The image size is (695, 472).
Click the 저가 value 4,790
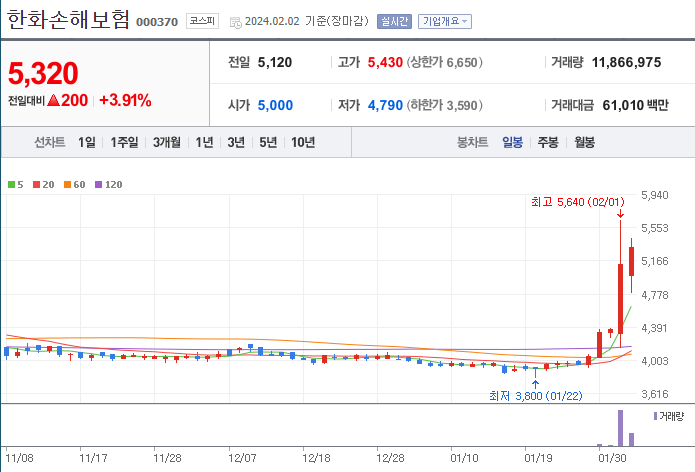[385, 105]
